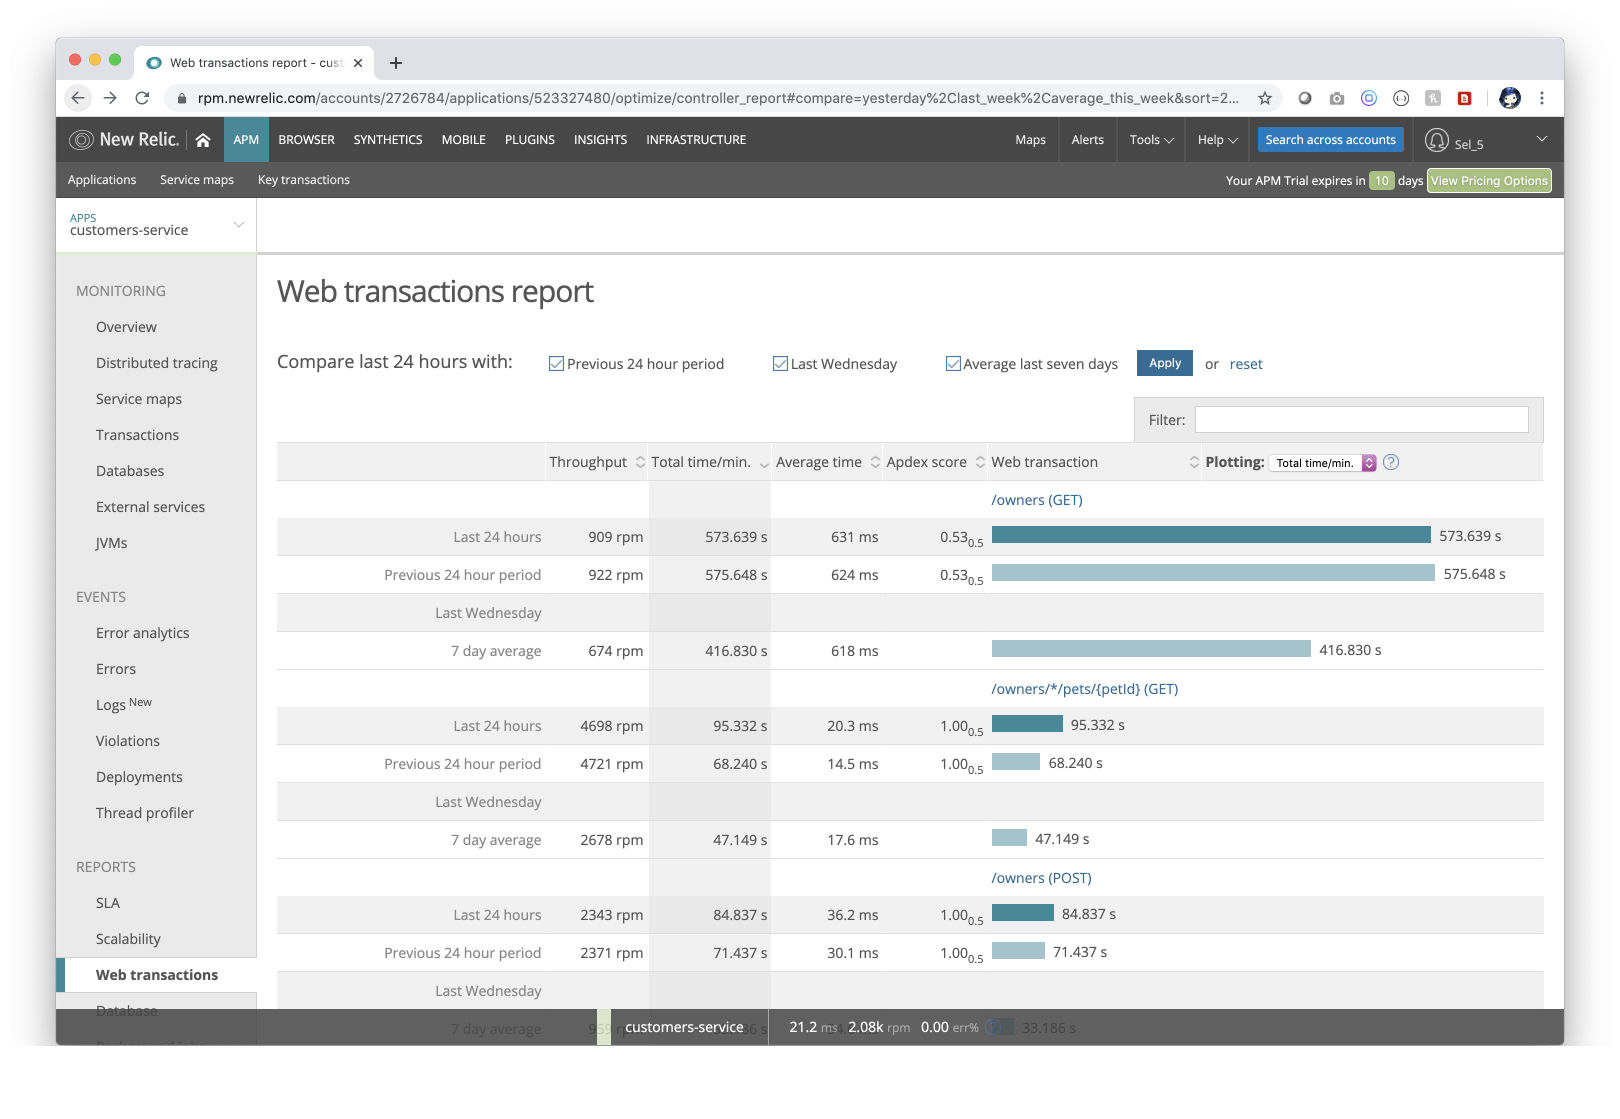Open SLA report in sidebar
Viewport: 1620px width, 1119px height.
coord(108,903)
